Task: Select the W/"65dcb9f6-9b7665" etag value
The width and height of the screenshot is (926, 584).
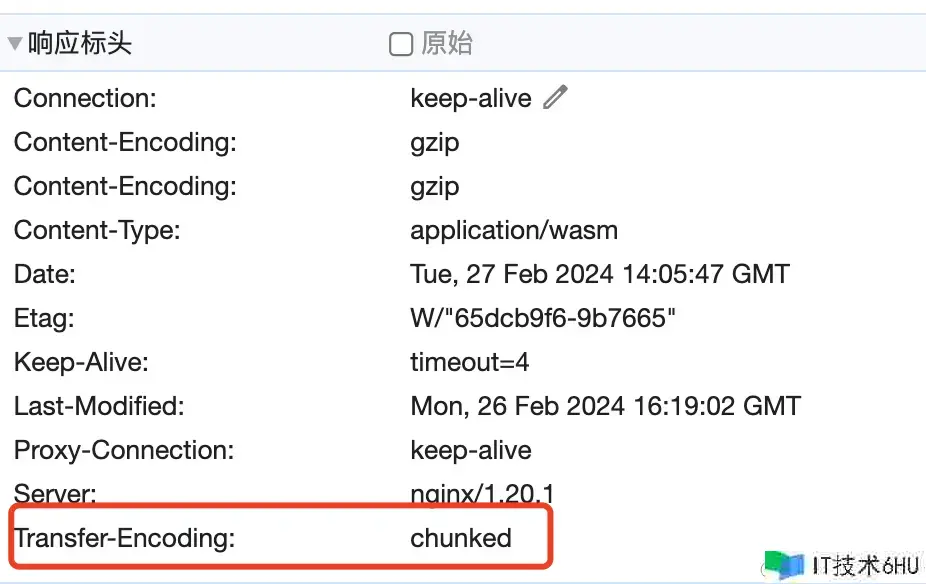Action: tap(544, 318)
